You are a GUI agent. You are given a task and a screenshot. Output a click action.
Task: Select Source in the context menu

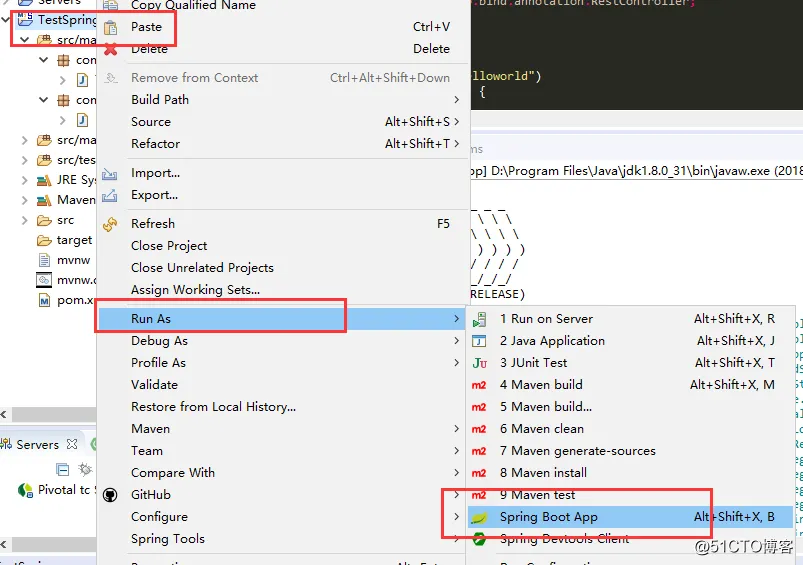coord(283,122)
